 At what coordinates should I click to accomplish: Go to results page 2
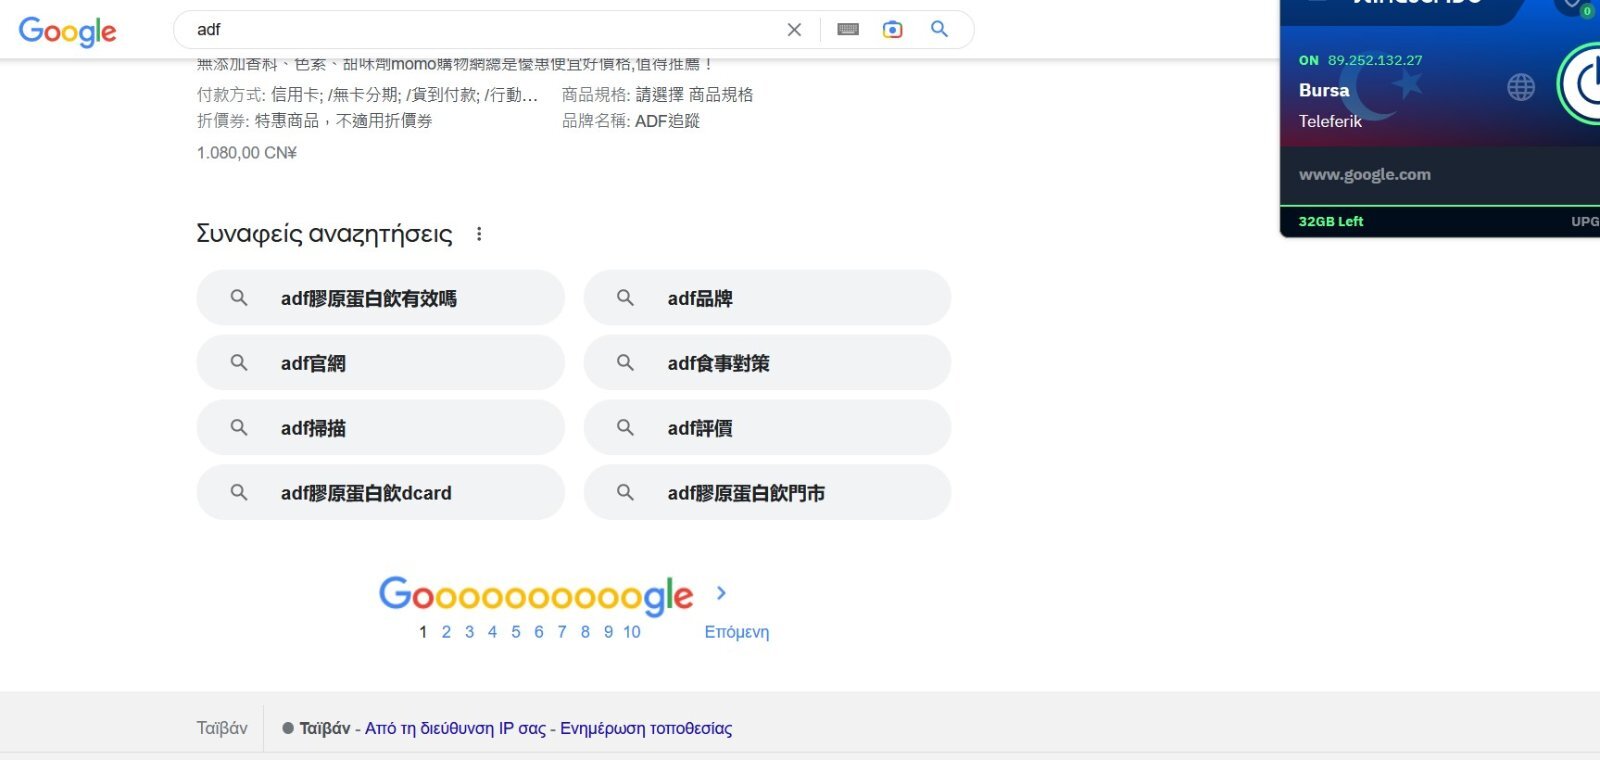(446, 632)
